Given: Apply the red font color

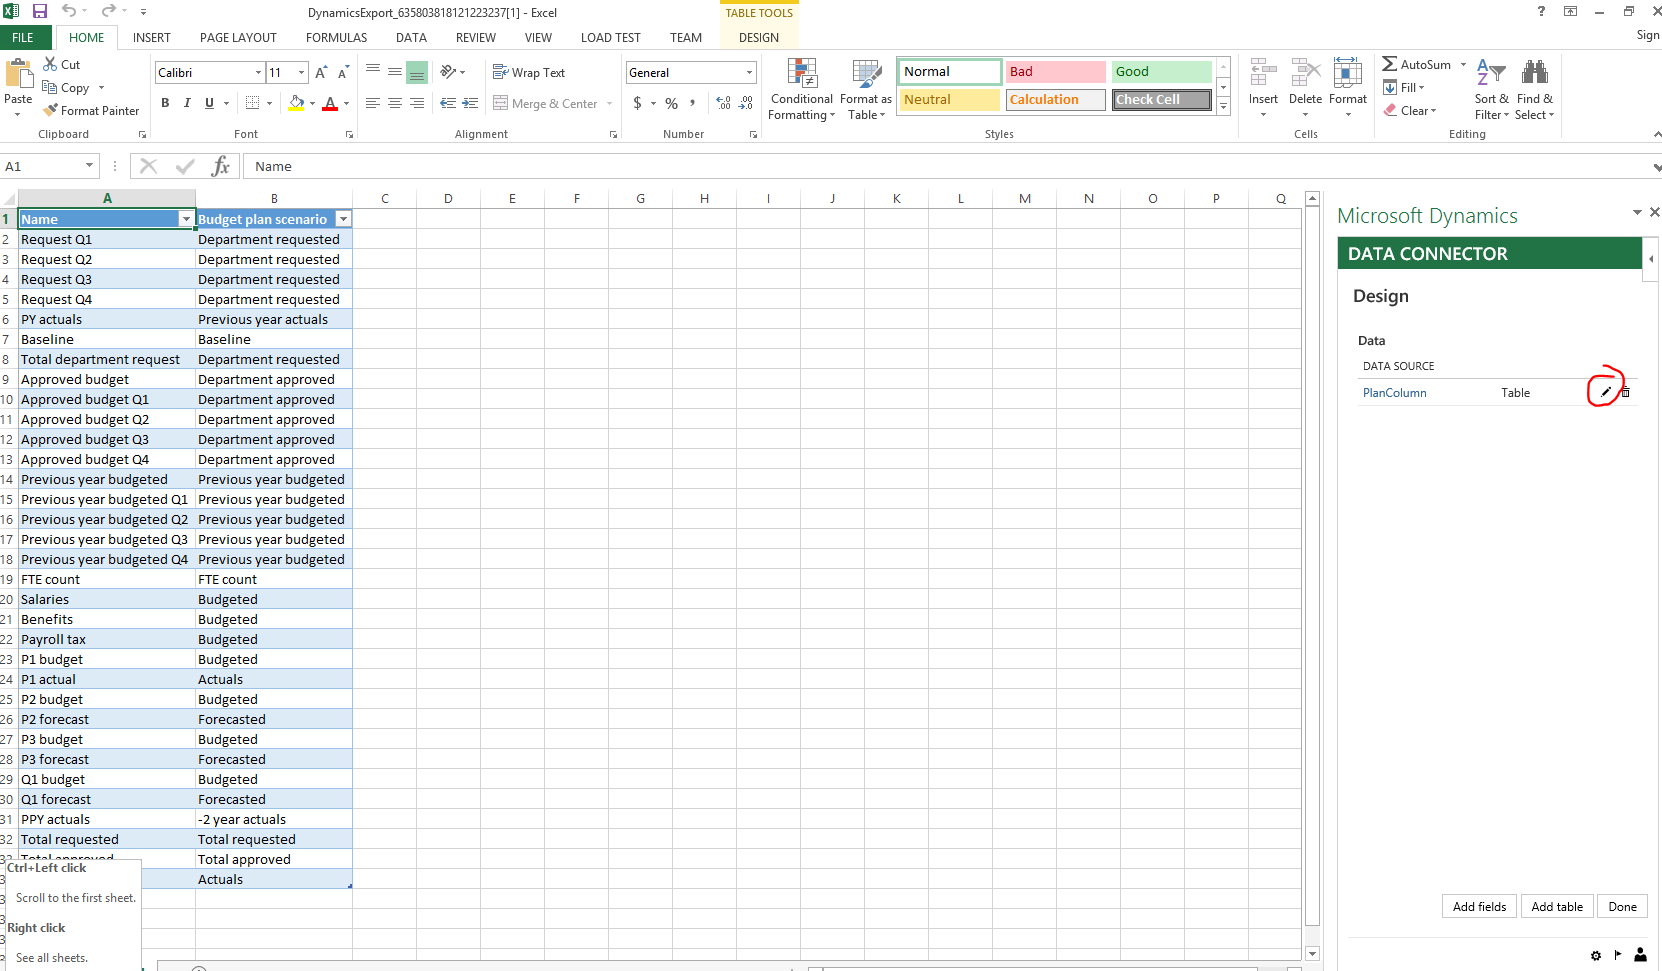Looking at the screenshot, I should (x=330, y=103).
